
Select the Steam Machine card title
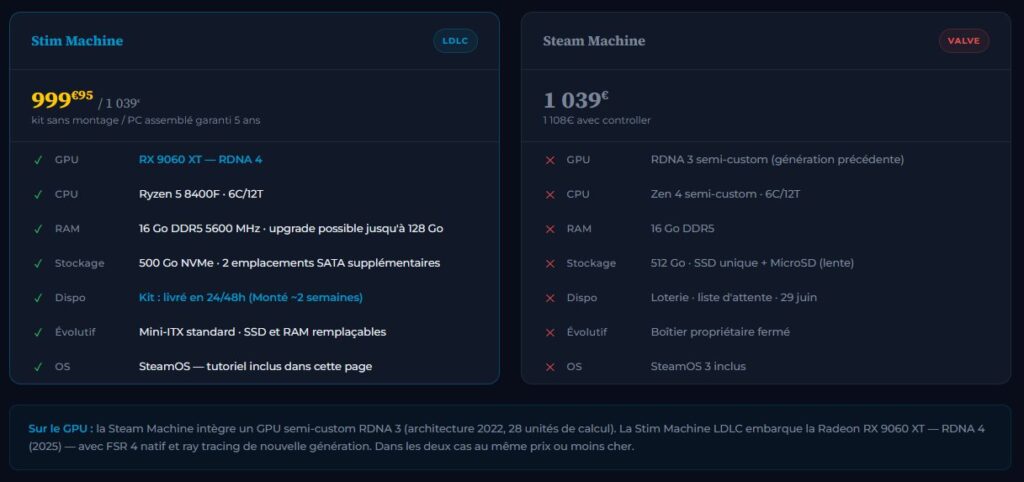(594, 40)
